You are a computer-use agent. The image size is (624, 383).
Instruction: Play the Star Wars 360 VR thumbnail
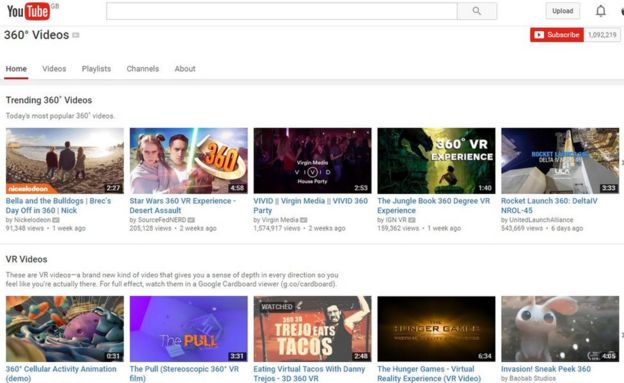coord(189,161)
